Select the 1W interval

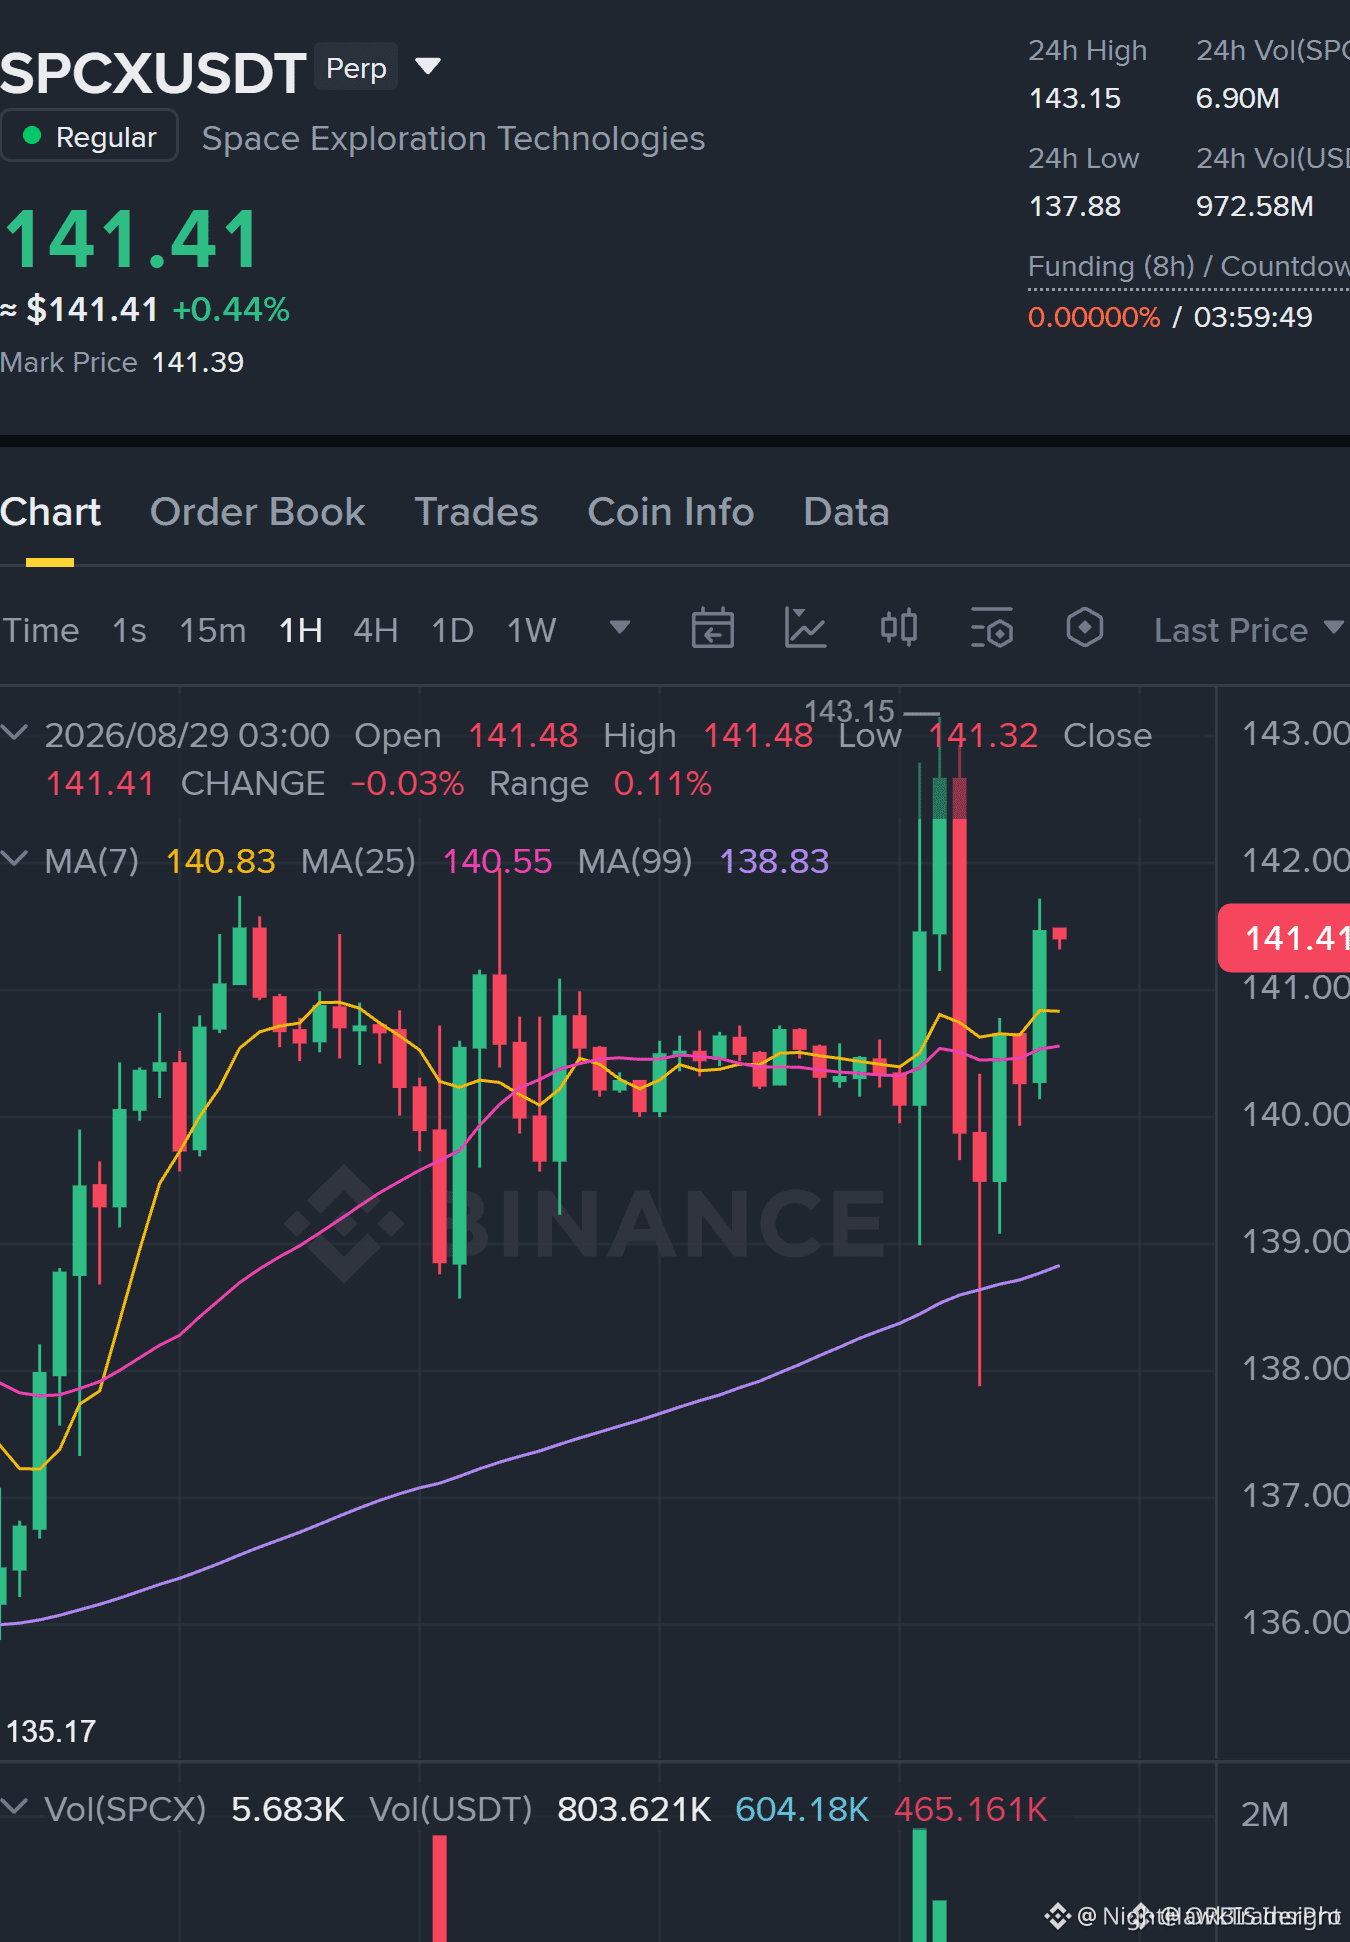click(x=531, y=630)
